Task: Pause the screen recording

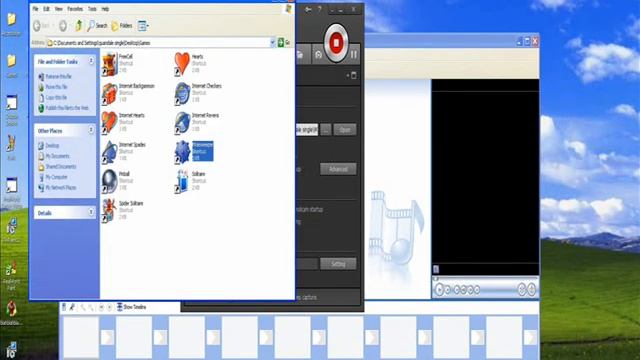Action: coord(354,54)
